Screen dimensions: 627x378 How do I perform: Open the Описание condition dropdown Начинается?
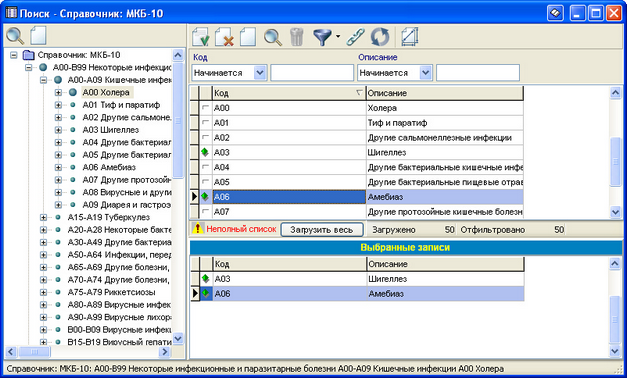coord(425,73)
